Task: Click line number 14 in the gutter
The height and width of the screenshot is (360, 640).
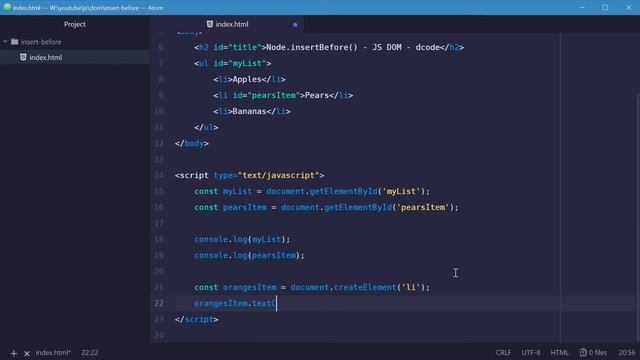Action: click(x=159, y=176)
